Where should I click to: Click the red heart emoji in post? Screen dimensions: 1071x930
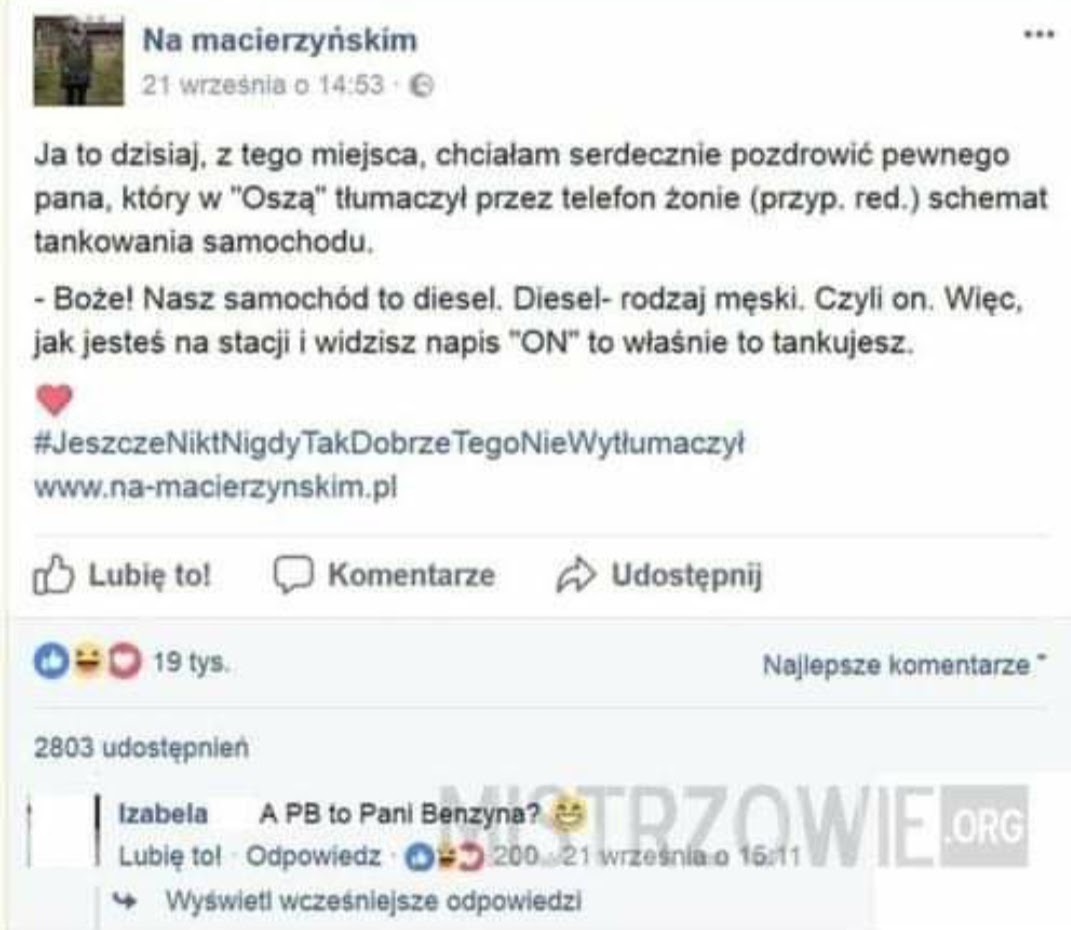coord(54,400)
